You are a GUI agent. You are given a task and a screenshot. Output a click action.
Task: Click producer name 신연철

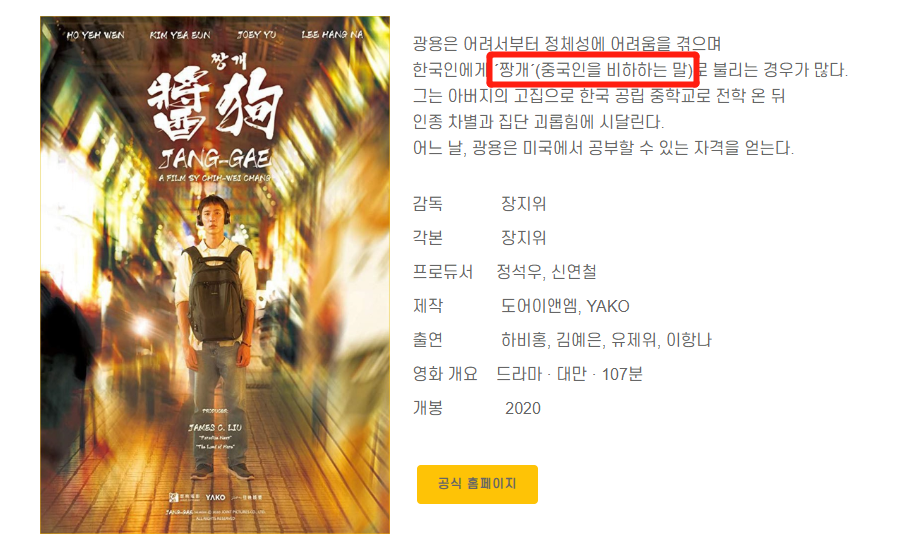pyautogui.click(x=573, y=272)
